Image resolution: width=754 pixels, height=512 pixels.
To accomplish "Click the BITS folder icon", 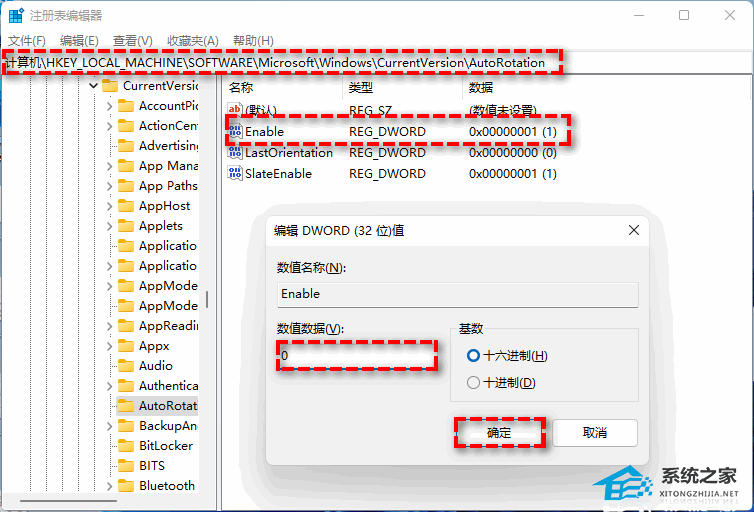I will tap(126, 466).
